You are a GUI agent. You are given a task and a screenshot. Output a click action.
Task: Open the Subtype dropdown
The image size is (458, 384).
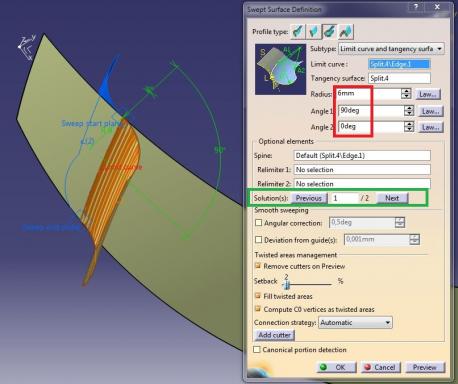[x=391, y=49]
